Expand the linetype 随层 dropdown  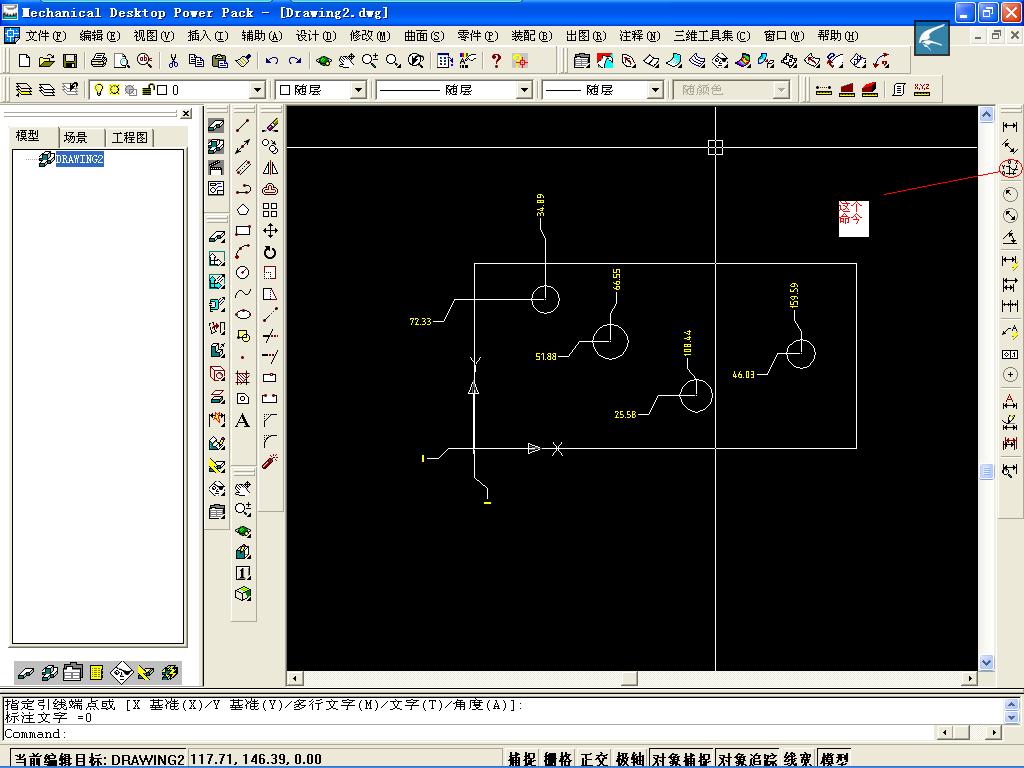tap(524, 89)
